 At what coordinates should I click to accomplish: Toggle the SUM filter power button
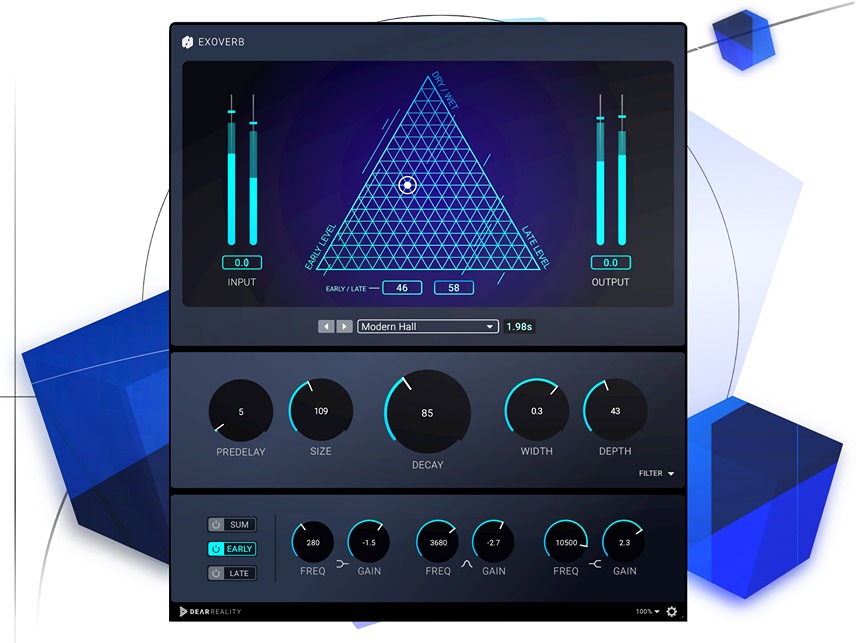[x=216, y=525]
